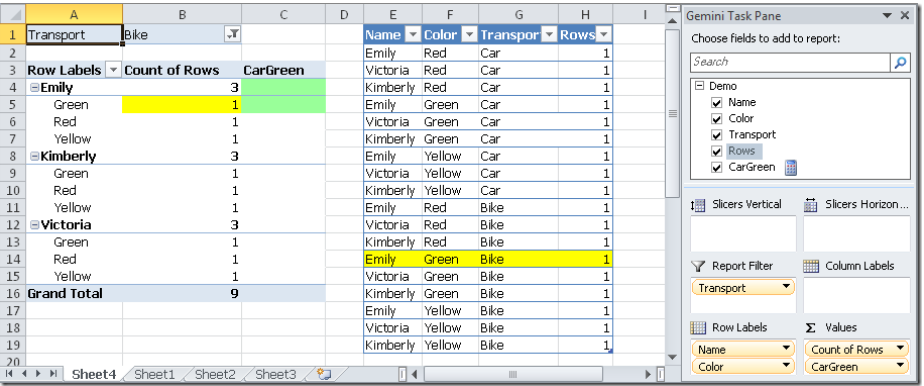Select row 16 header
The height and width of the screenshot is (386, 924).
pos(13,293)
